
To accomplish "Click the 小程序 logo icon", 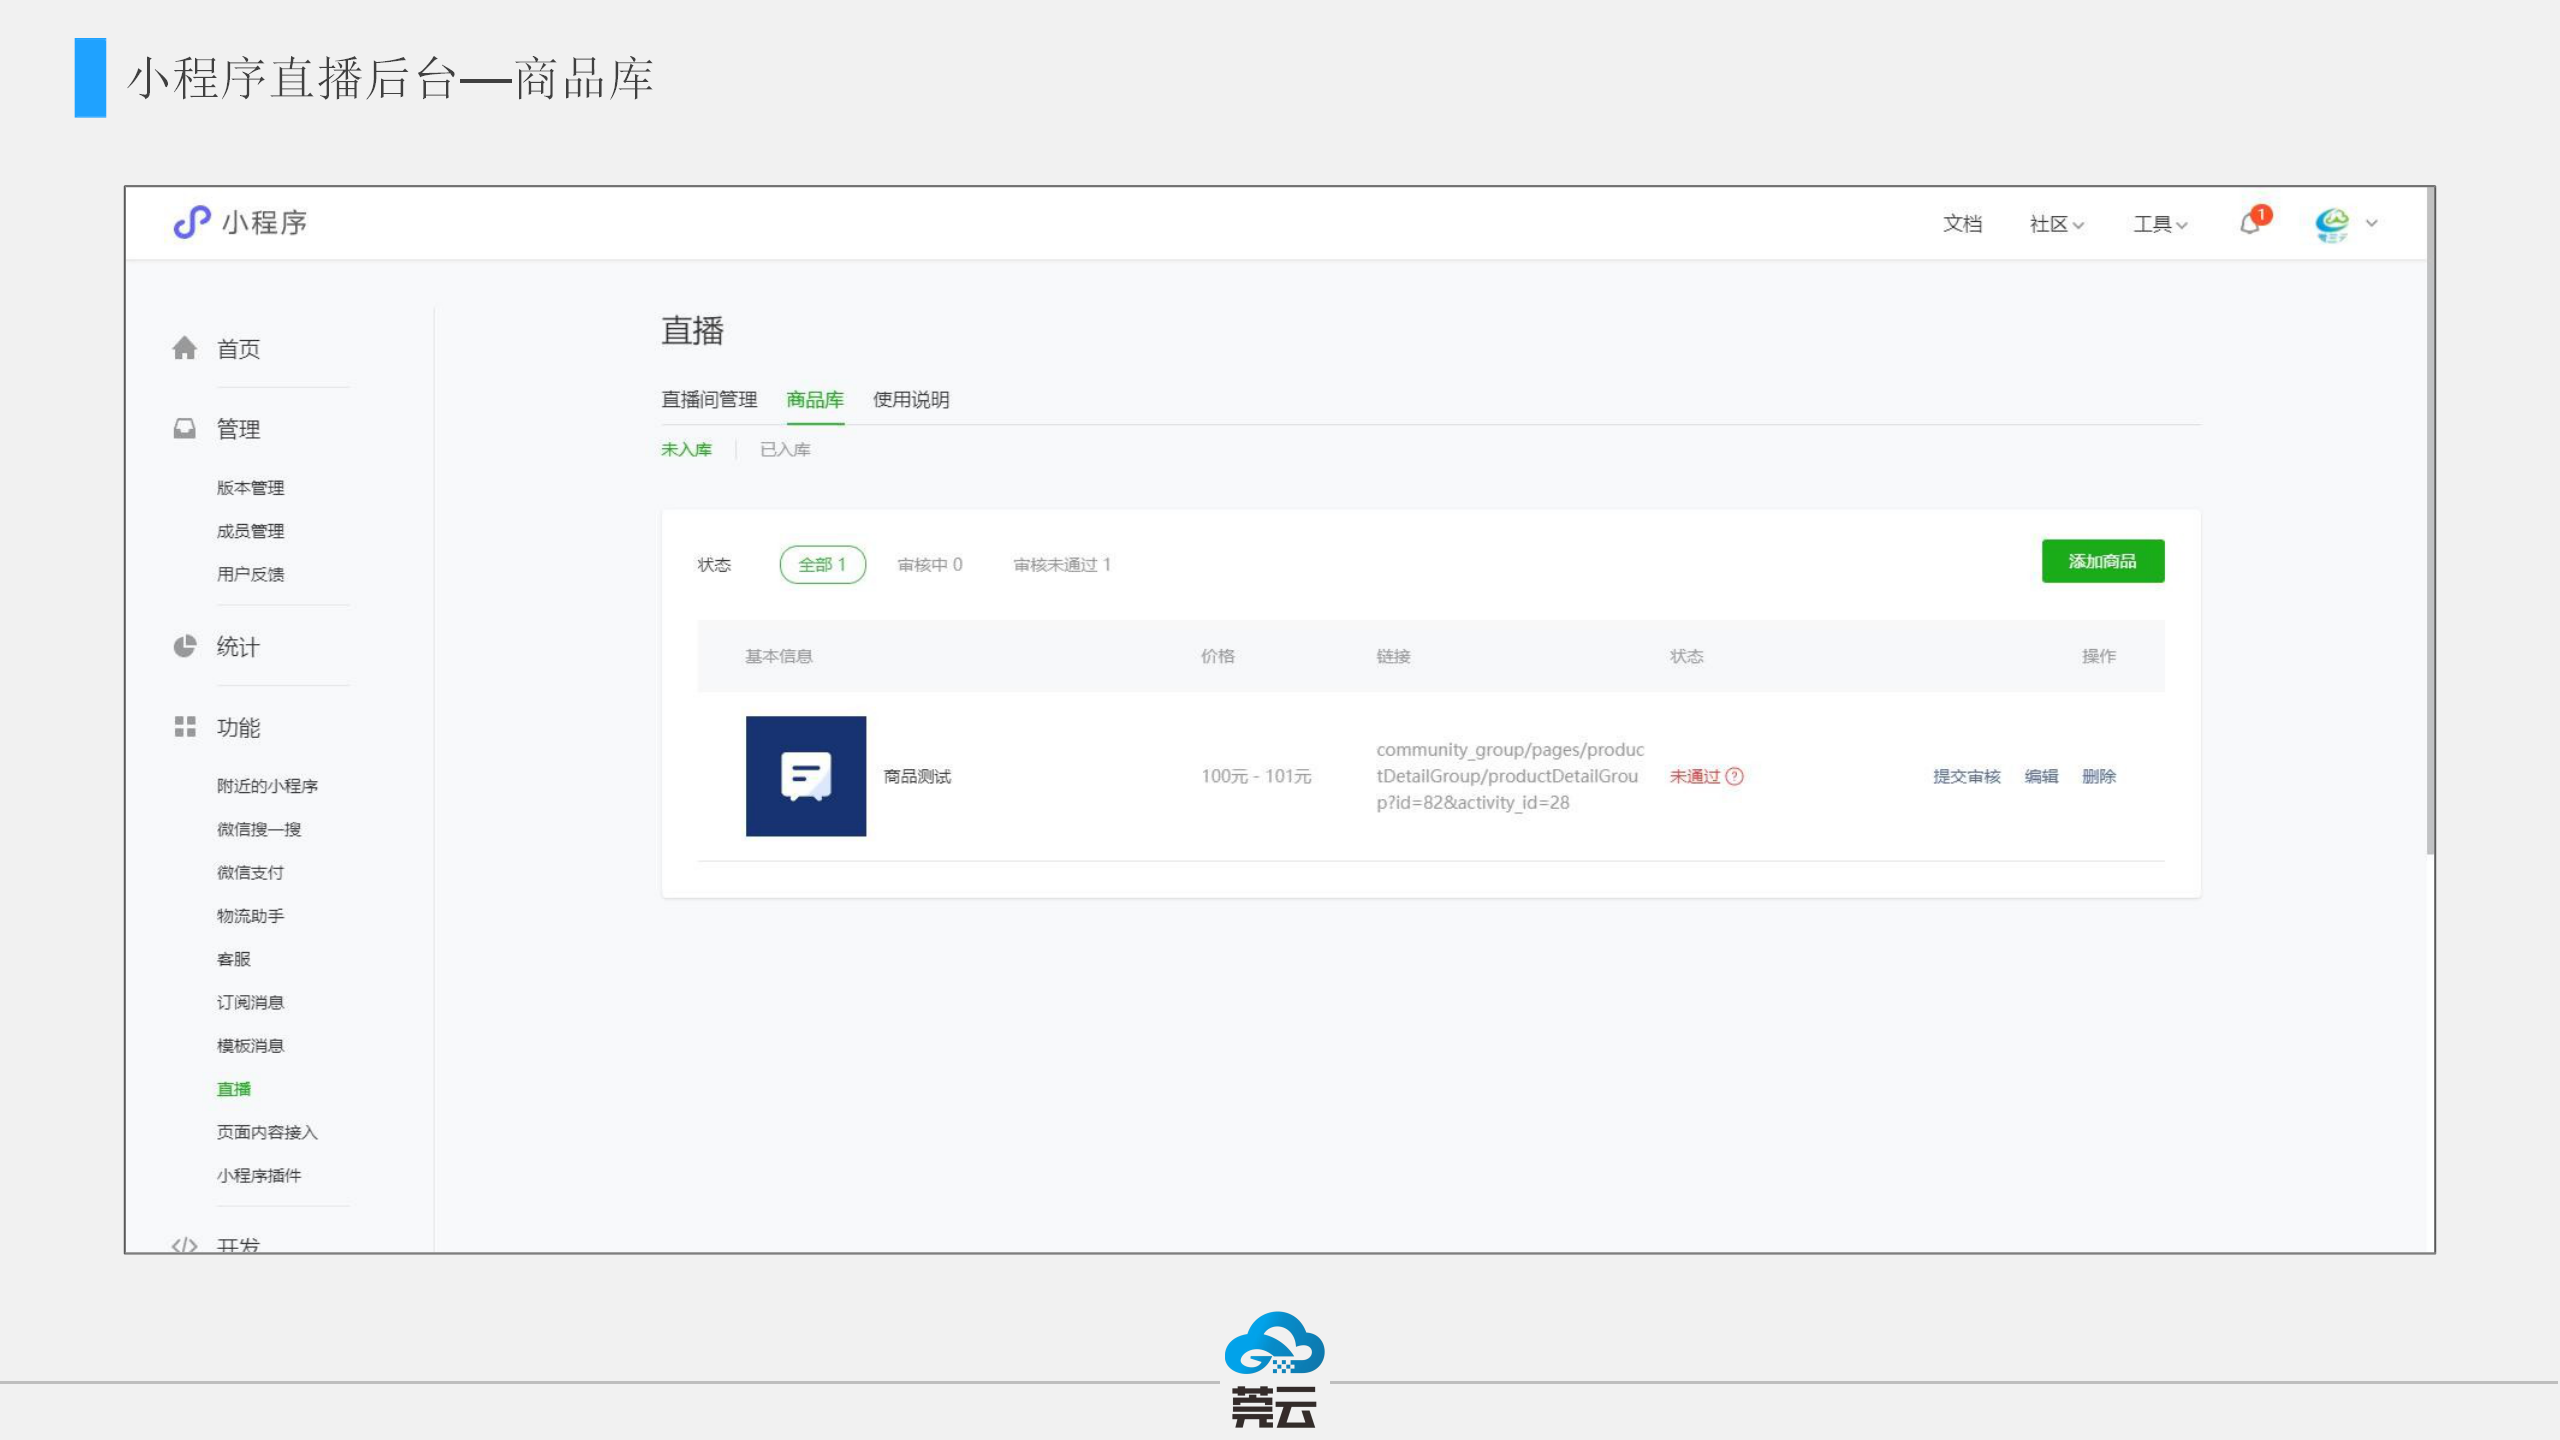I will (191, 222).
